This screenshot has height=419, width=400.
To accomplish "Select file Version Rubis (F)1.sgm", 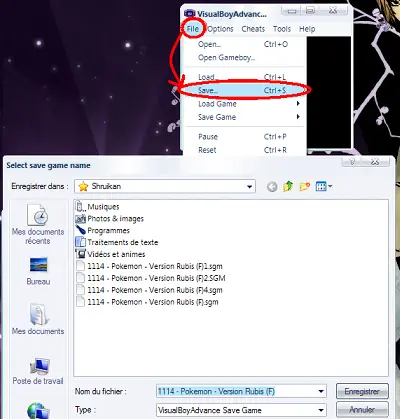I will pyautogui.click(x=149, y=266).
